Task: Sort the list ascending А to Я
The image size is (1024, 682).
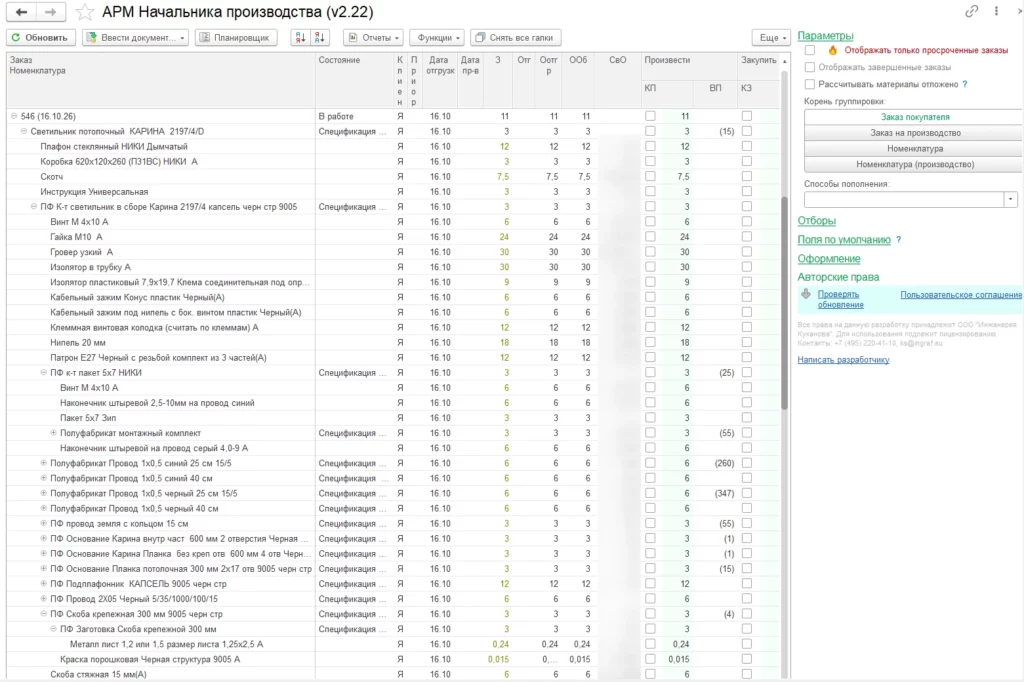Action: pyautogui.click(x=300, y=38)
